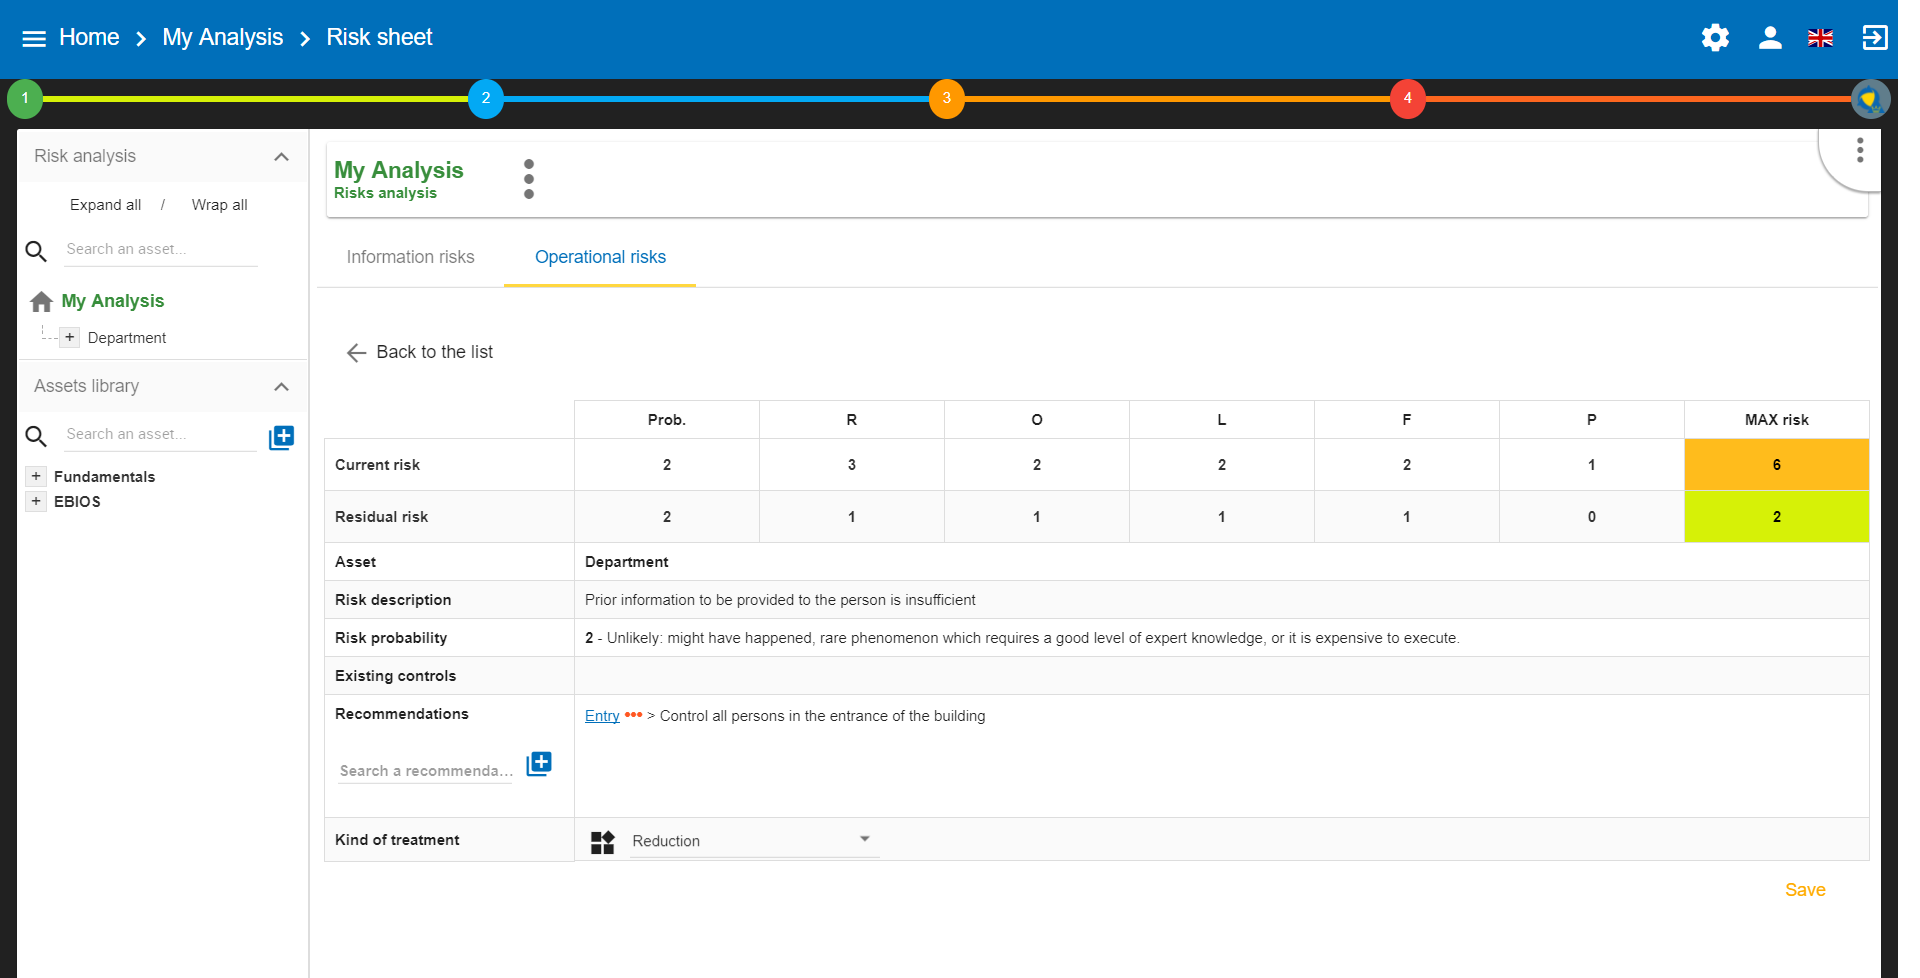
Task: Click the logout icon
Action: click(1874, 38)
